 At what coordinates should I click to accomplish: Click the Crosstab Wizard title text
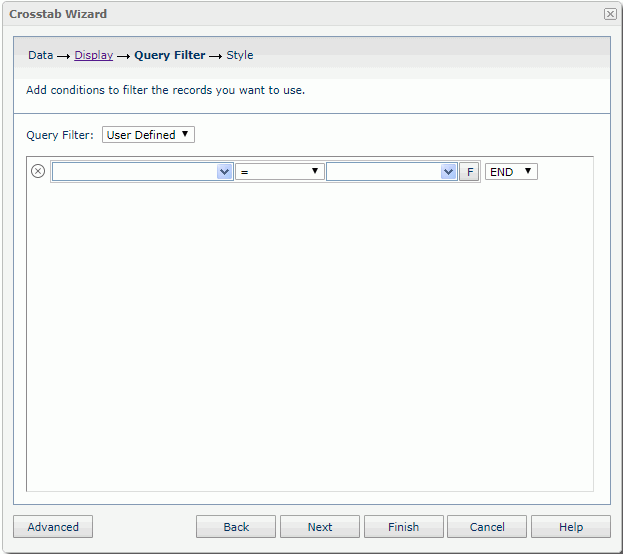tap(58, 14)
